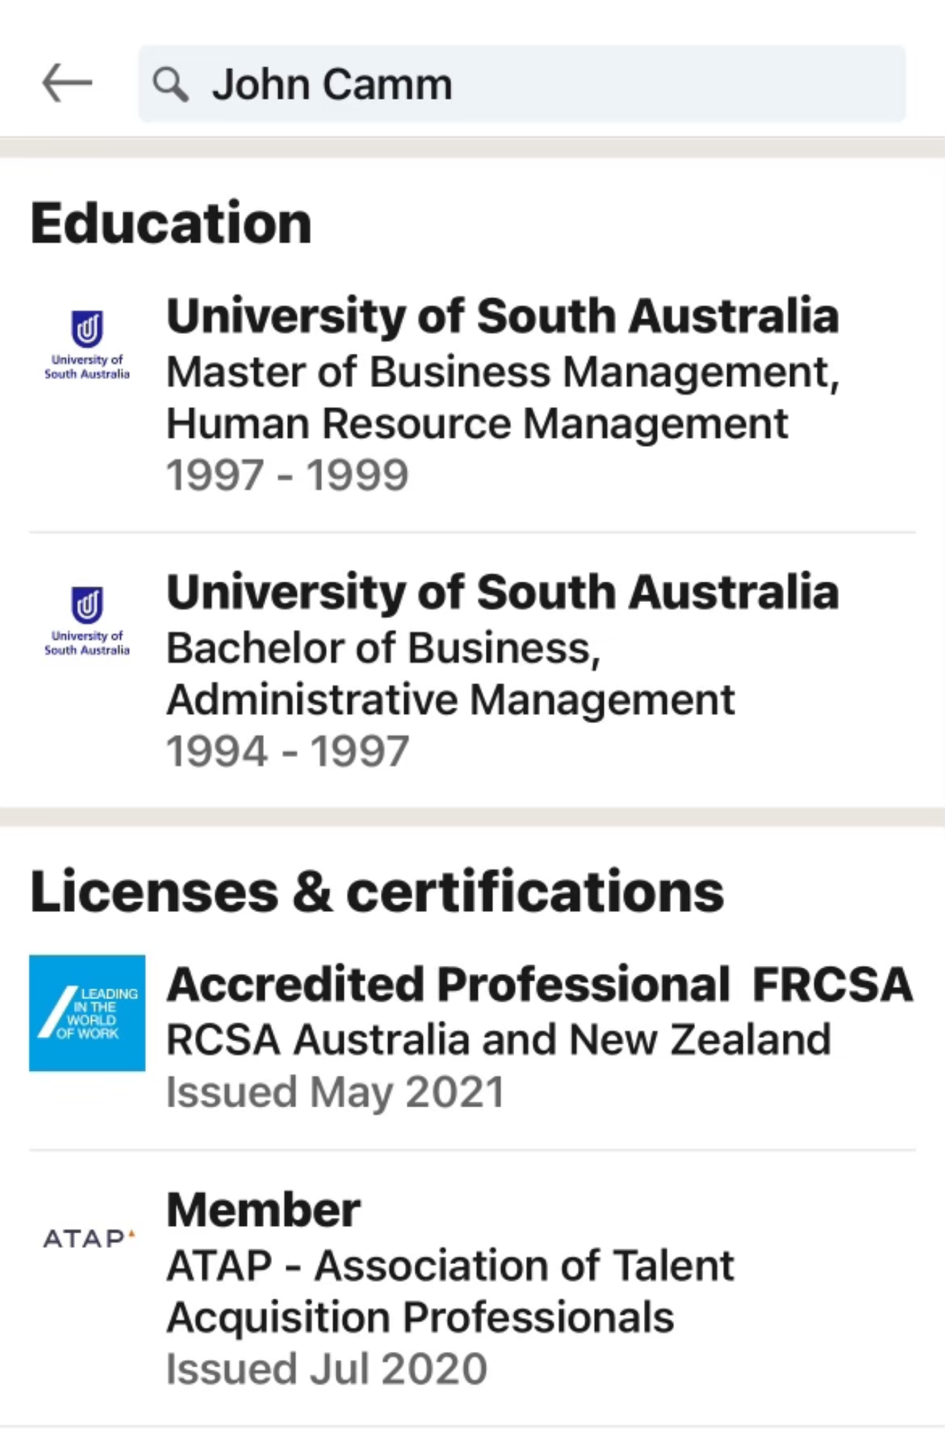Open University of South Australia title above Master's degree
Screen dimensions: 945x1455
(x=502, y=316)
